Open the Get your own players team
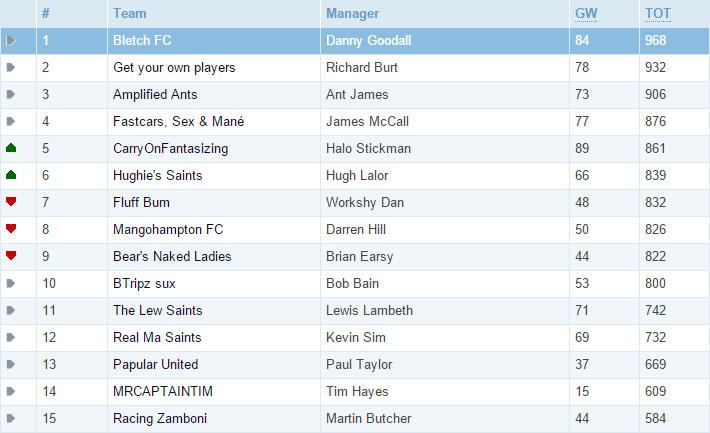This screenshot has width=710, height=433. tap(174, 67)
